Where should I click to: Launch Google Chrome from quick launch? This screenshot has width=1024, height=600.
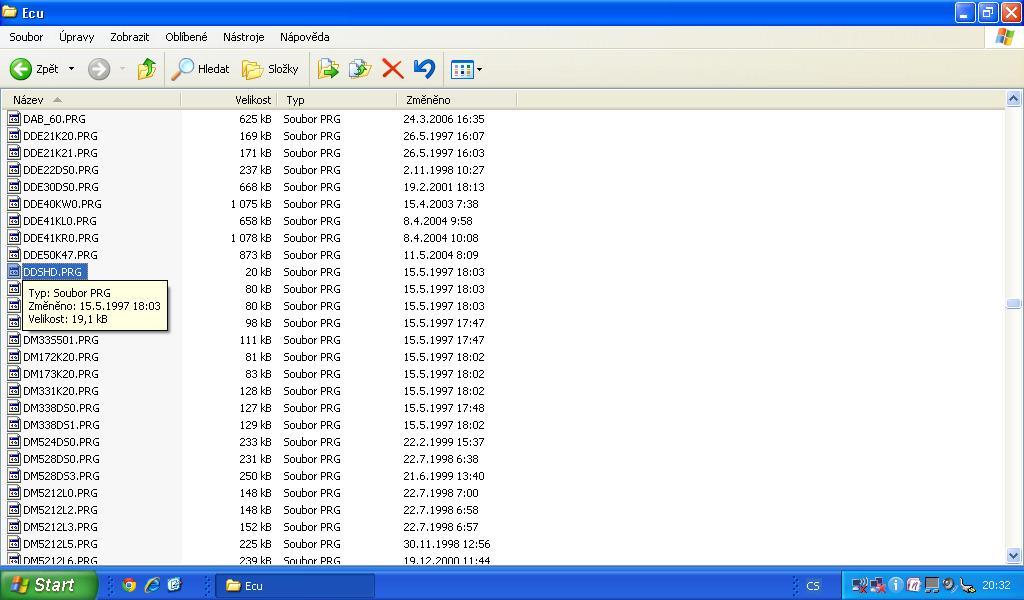coord(129,585)
